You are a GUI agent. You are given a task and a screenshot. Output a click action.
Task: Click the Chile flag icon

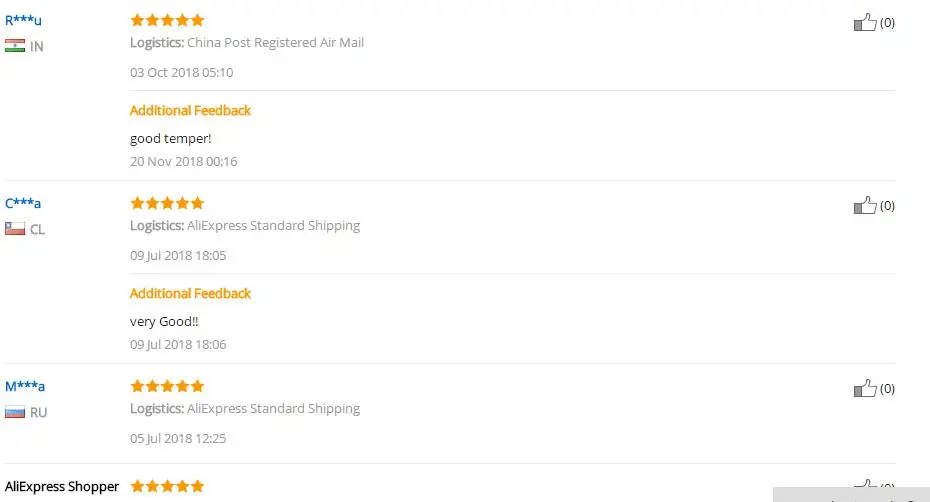pos(15,229)
